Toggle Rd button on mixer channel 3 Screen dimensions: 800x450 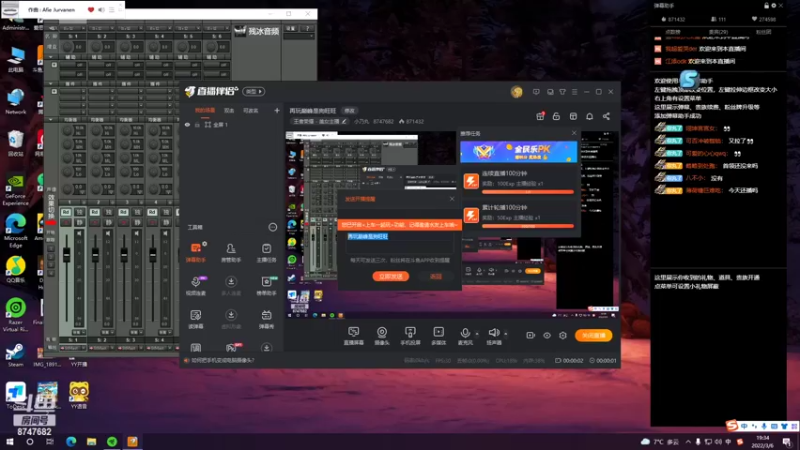[x=123, y=212]
